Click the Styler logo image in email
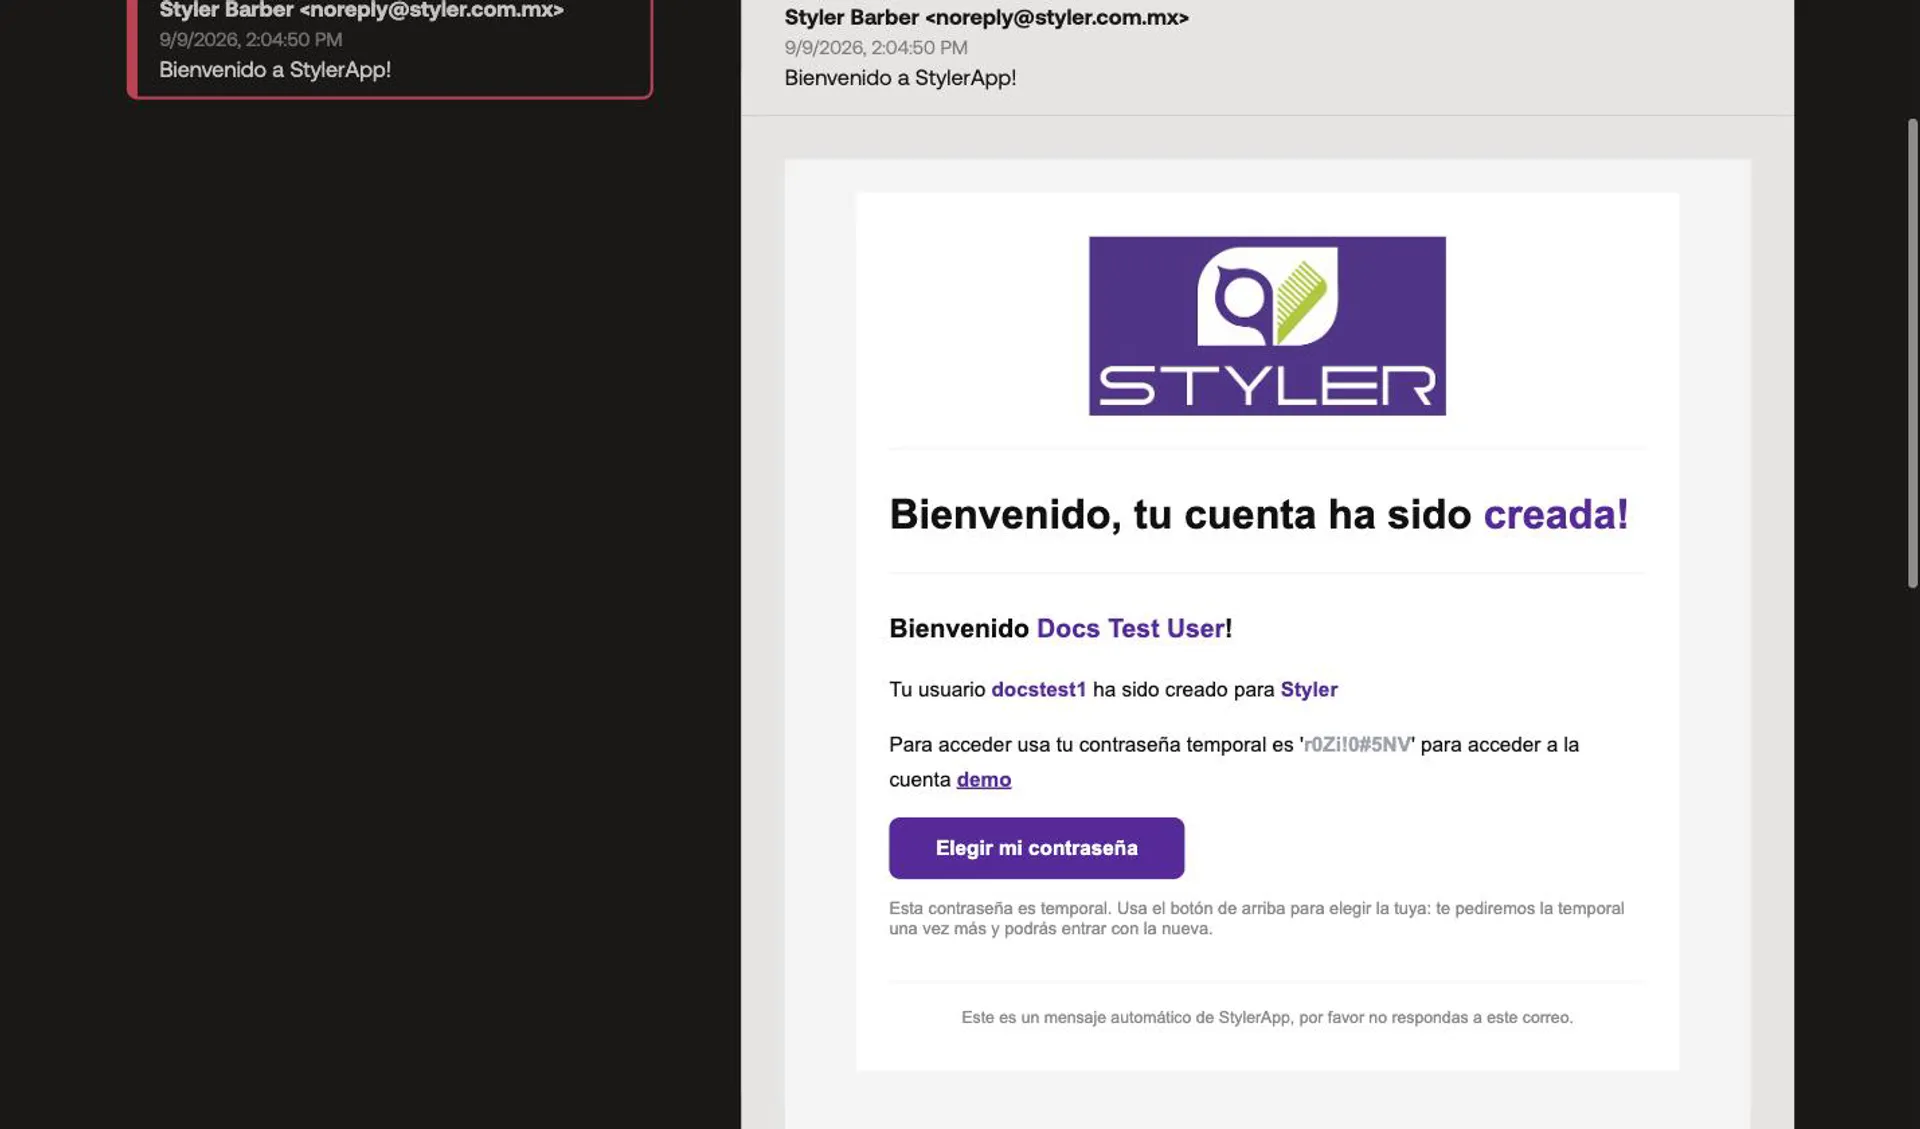This screenshot has height=1129, width=1920. 1267,326
